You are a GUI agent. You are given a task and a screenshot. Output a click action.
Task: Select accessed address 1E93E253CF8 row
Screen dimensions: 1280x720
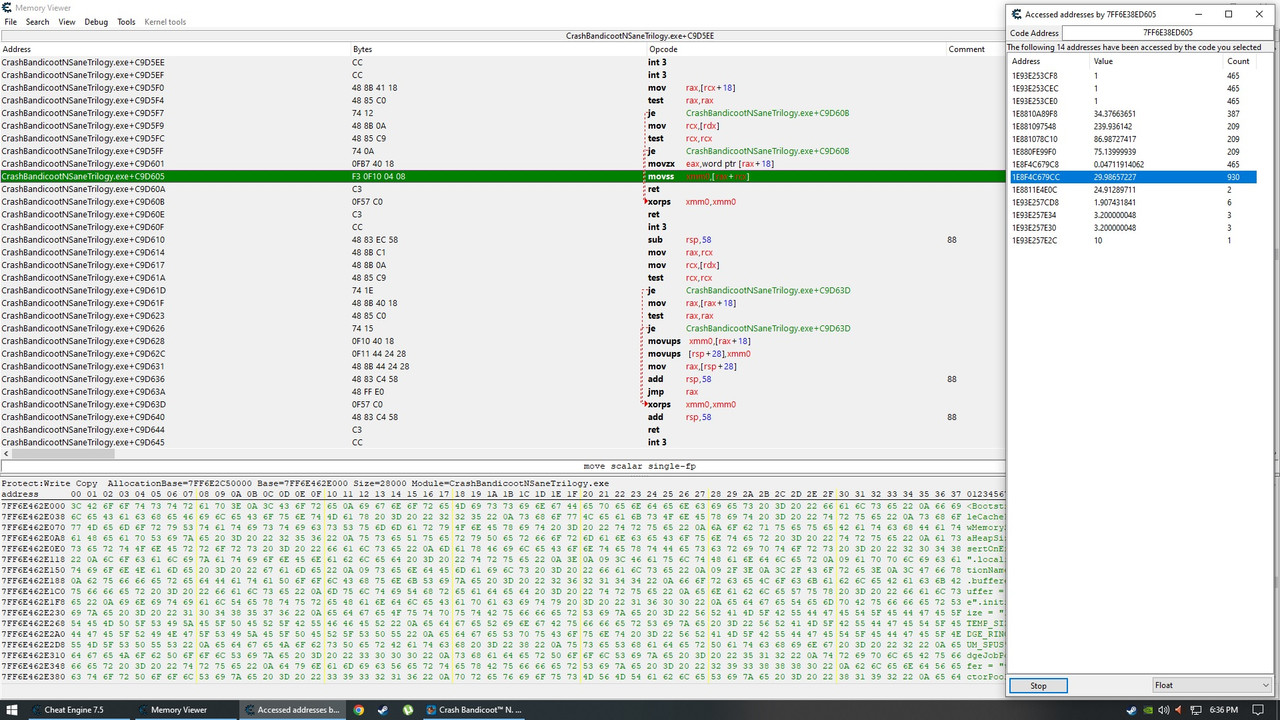pos(1133,76)
